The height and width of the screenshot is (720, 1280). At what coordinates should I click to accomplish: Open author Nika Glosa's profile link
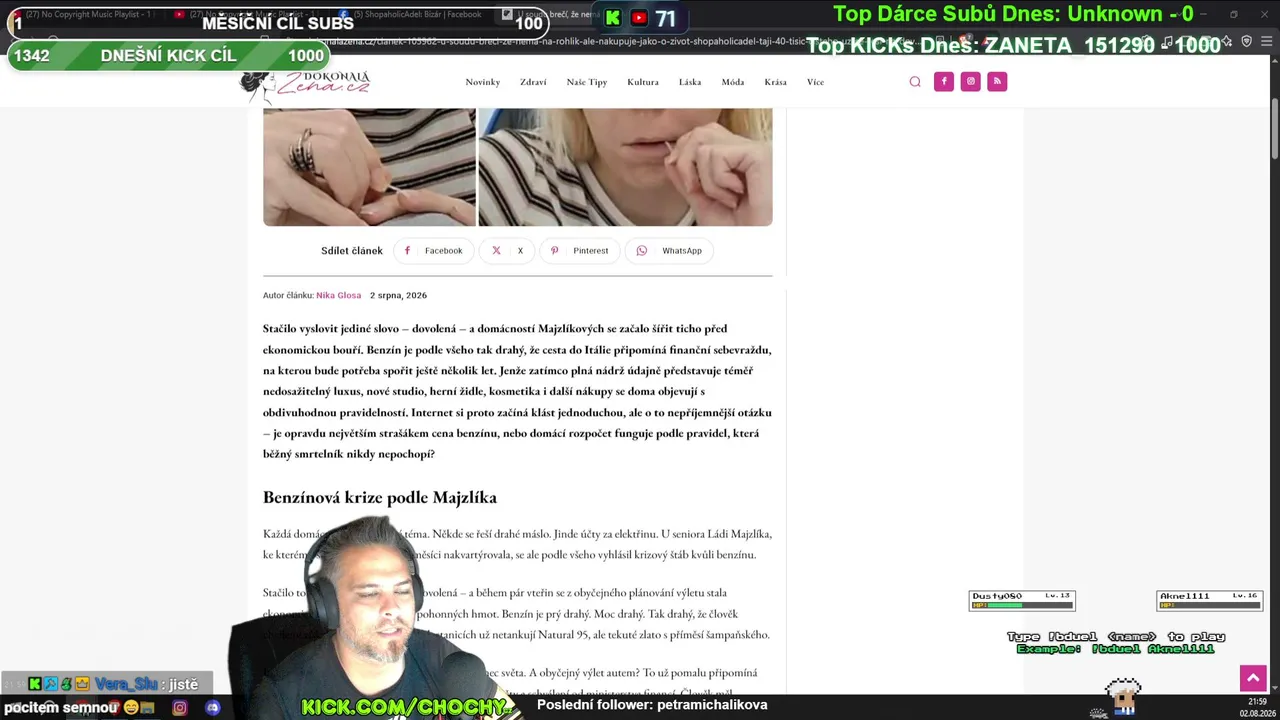338,296
